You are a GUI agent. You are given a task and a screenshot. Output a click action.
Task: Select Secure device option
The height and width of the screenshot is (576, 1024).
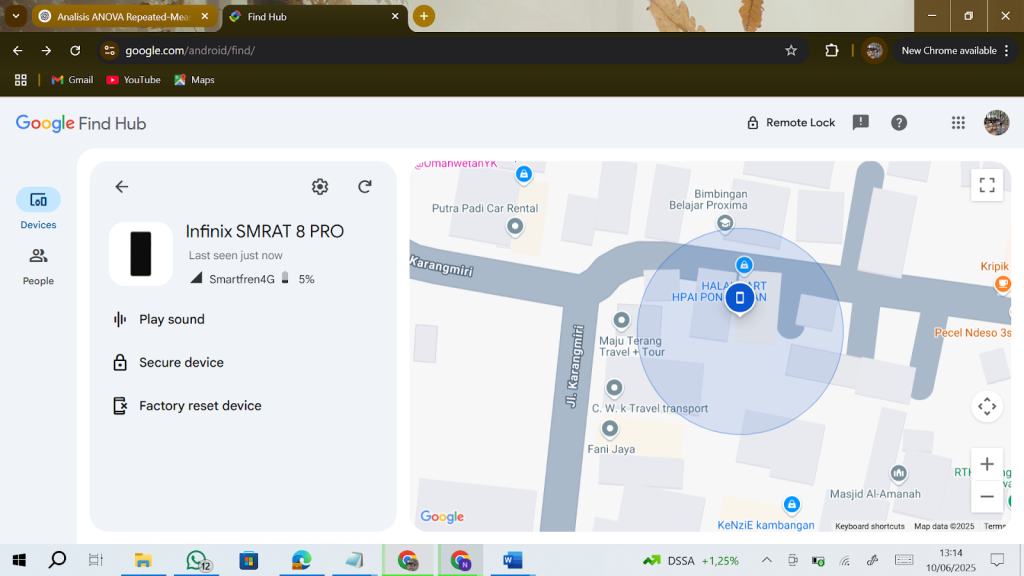[181, 363]
